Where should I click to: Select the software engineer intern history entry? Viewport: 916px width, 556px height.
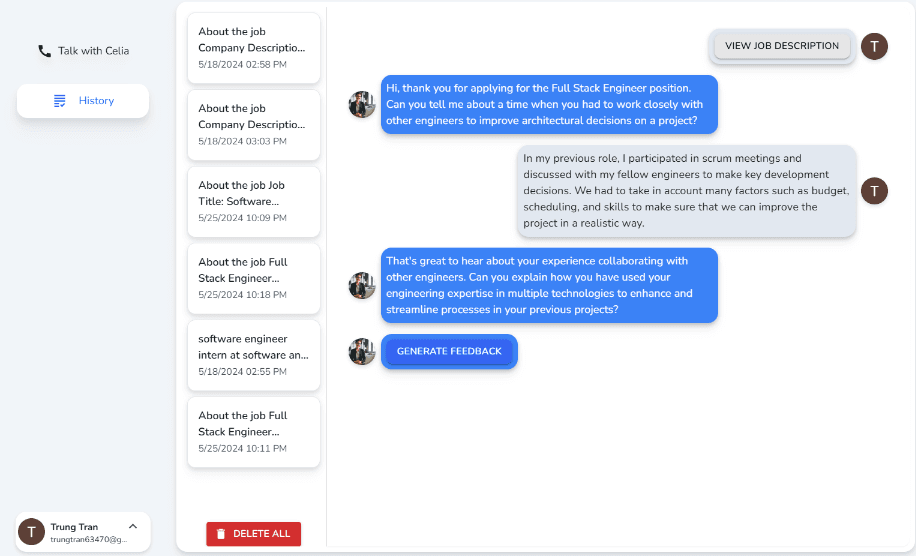(x=254, y=355)
